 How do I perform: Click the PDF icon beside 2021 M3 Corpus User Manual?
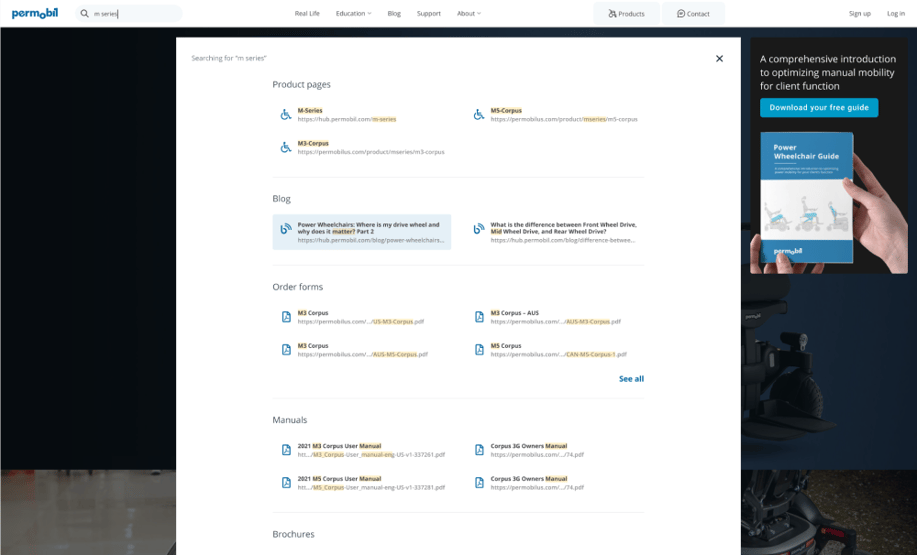tap(285, 450)
